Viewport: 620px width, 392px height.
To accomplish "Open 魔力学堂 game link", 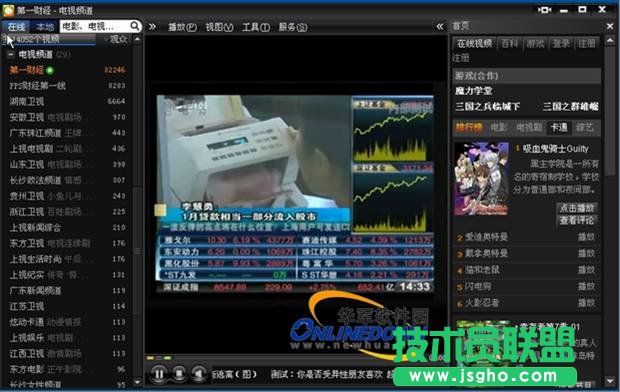I will coord(473,91).
